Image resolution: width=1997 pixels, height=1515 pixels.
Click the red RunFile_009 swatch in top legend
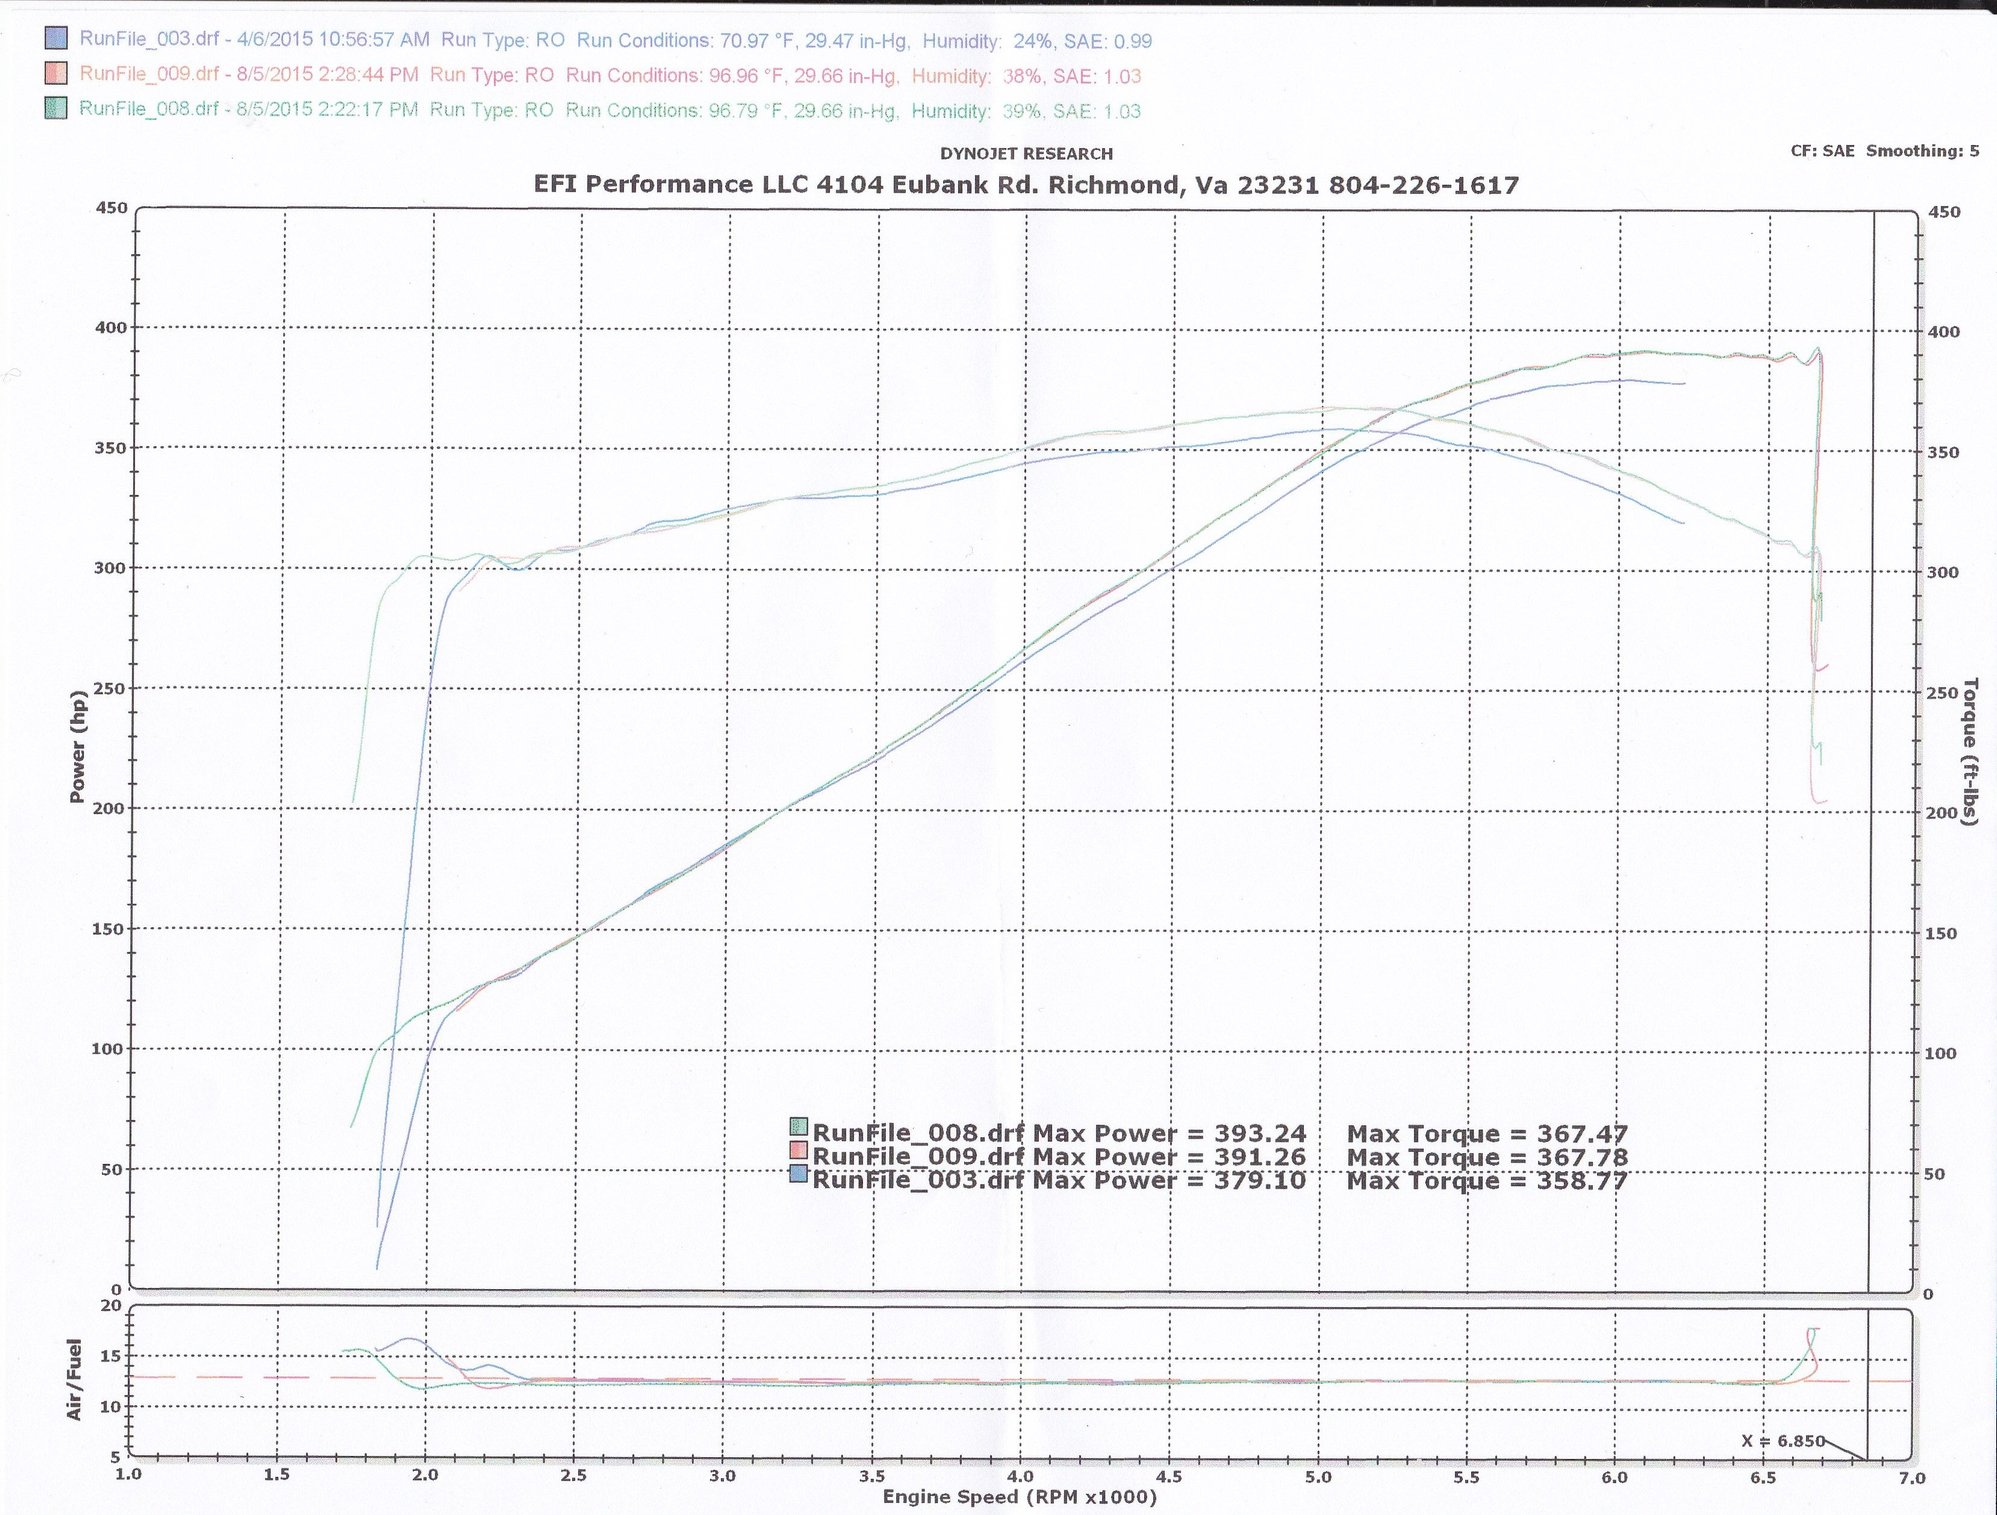(56, 73)
